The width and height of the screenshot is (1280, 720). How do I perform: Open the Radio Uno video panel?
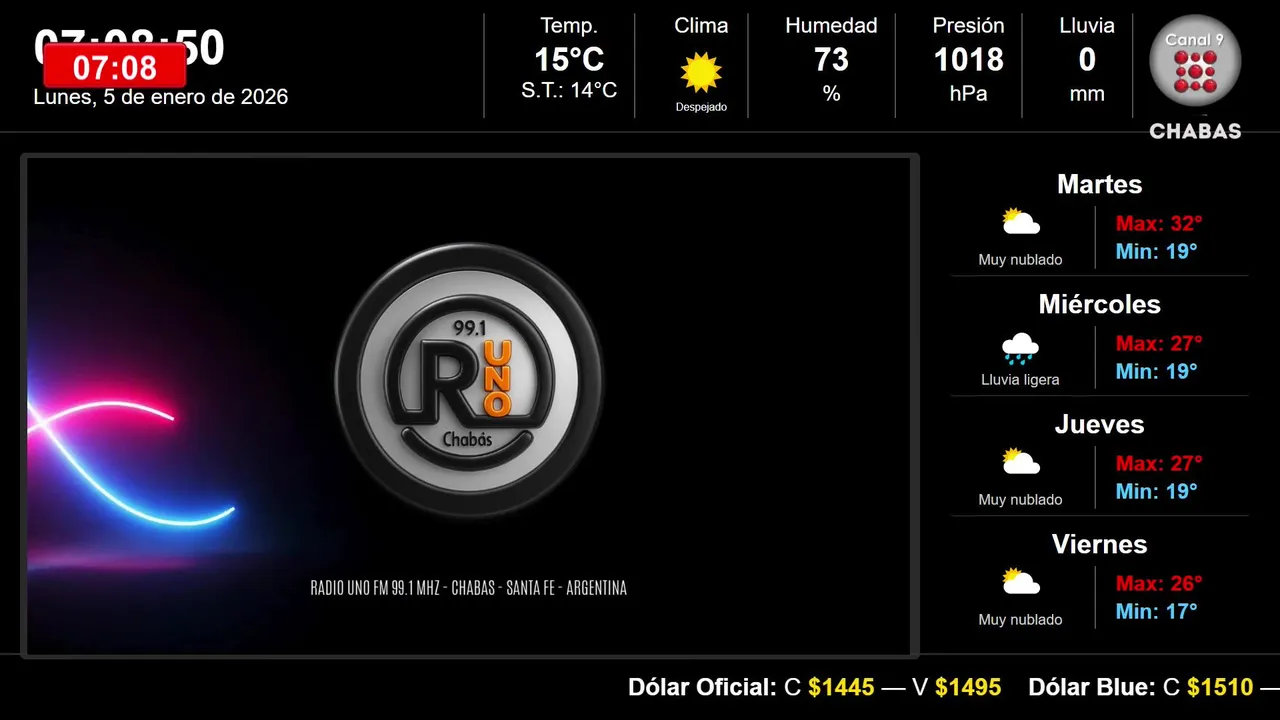tap(470, 406)
